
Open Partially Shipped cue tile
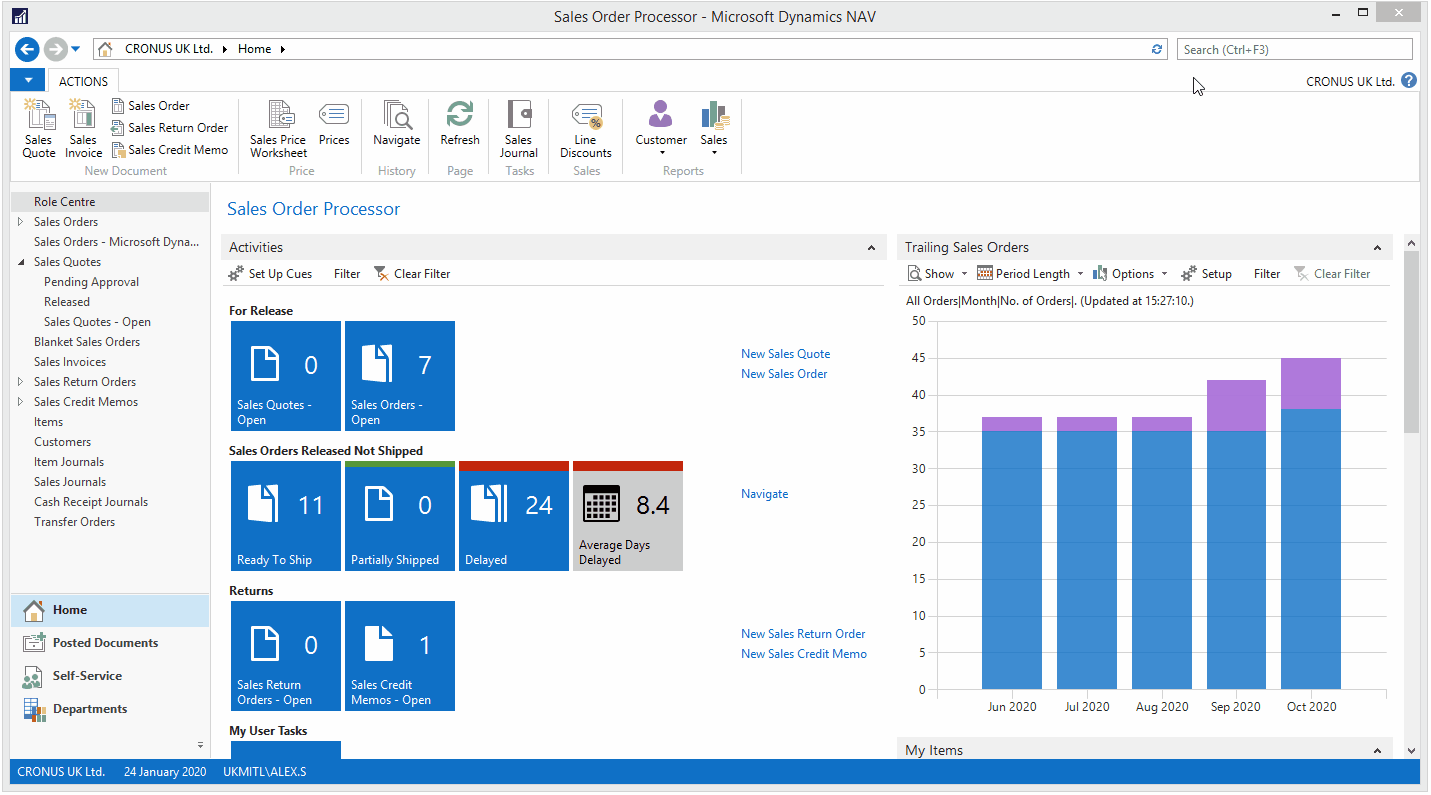(400, 516)
